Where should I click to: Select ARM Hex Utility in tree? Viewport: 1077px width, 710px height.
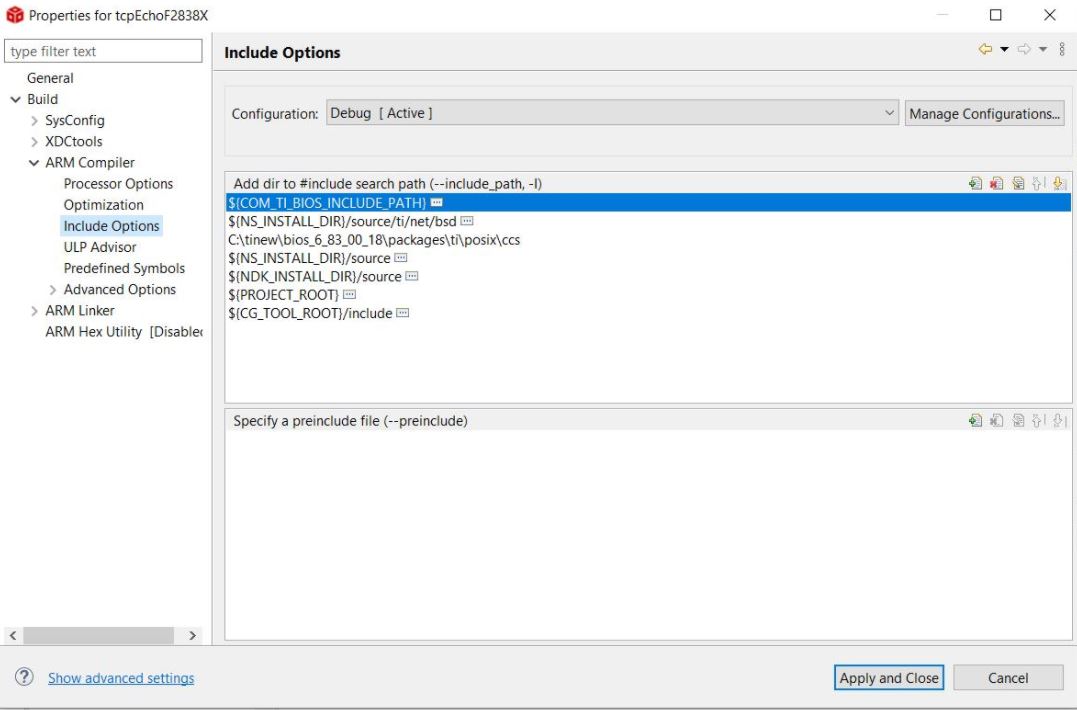tap(124, 332)
